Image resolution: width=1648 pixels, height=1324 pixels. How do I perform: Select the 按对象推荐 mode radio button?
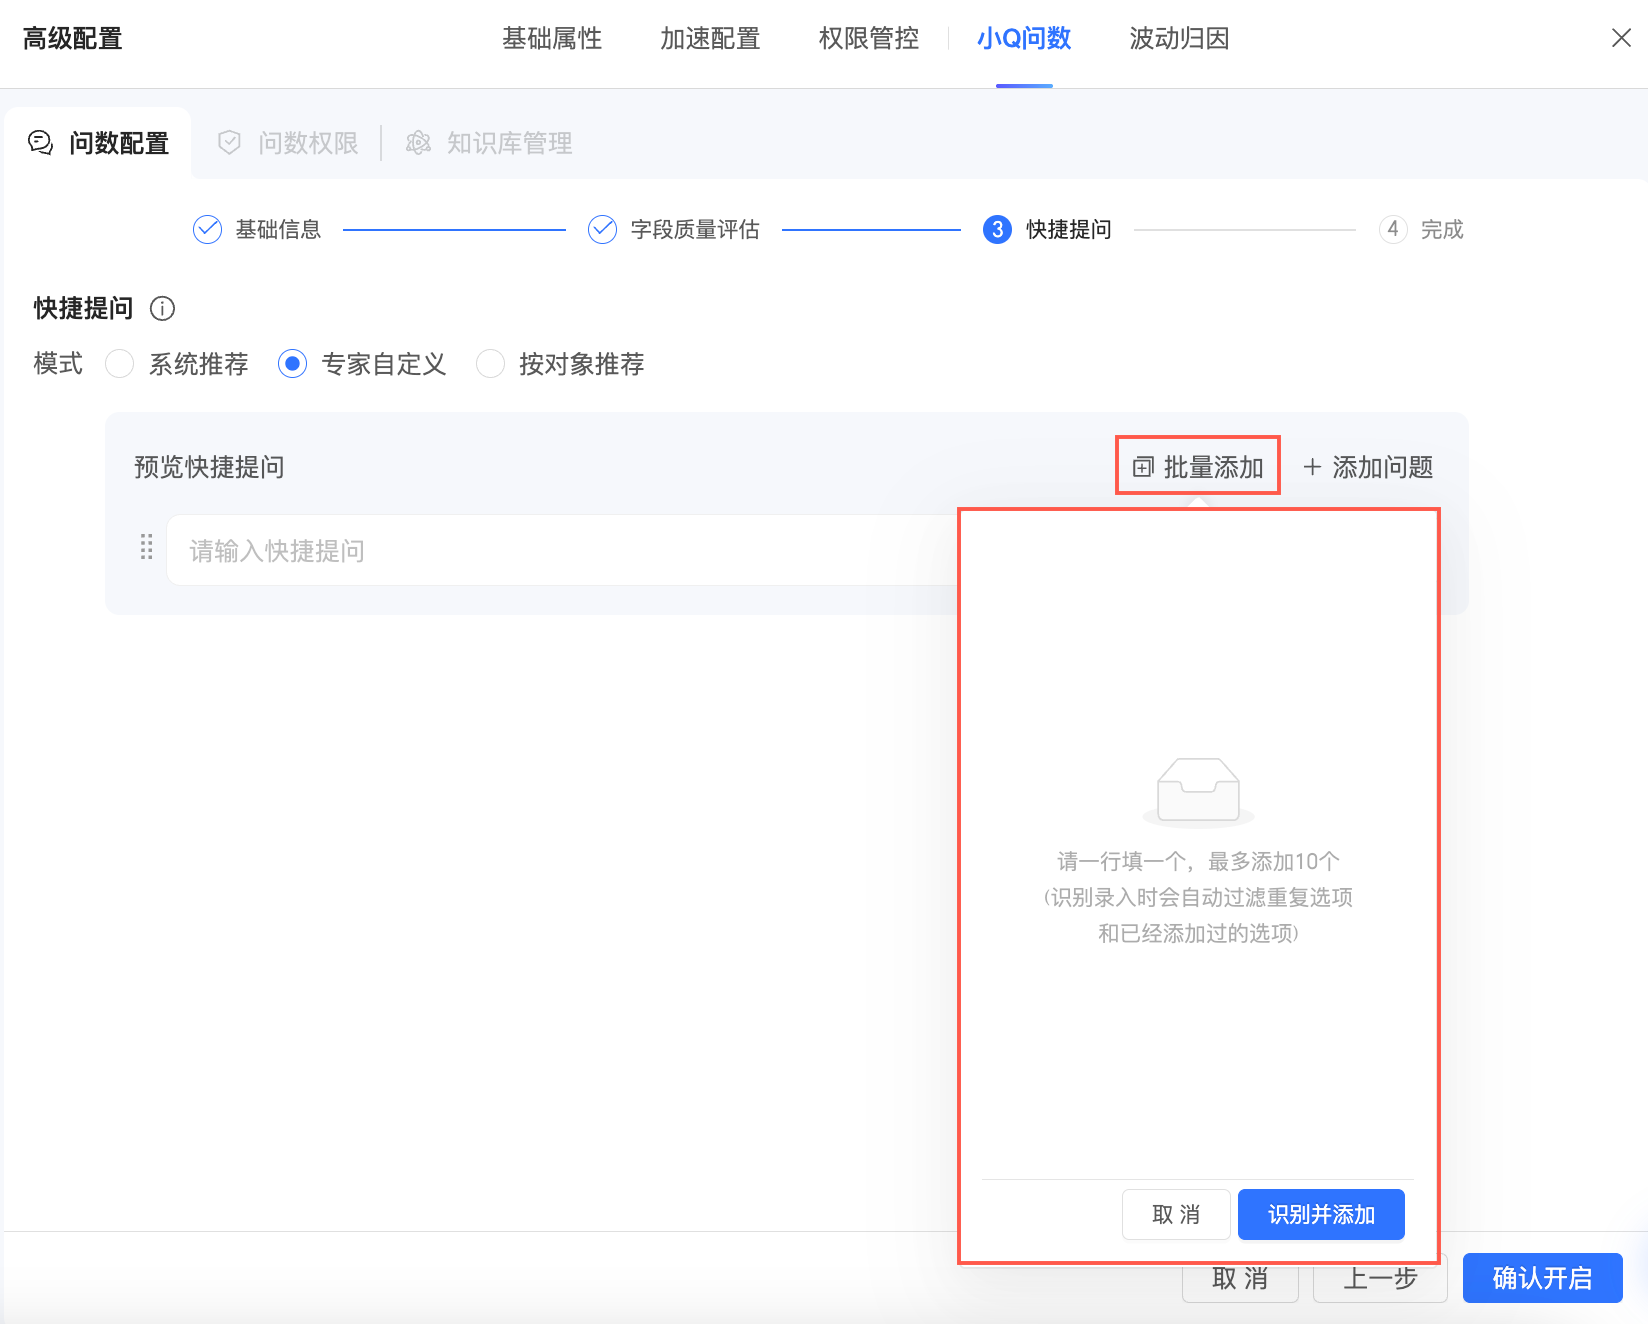490,363
